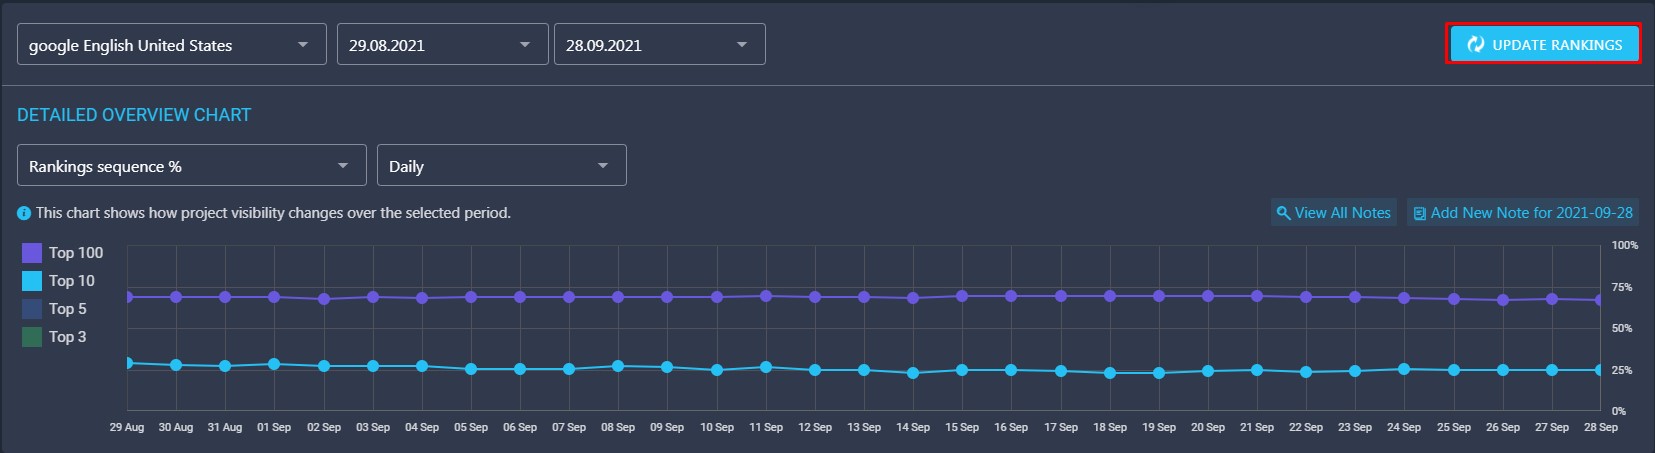Click the Top 10 data point for 01 Sep
The width and height of the screenshot is (1655, 453).
tap(274, 364)
